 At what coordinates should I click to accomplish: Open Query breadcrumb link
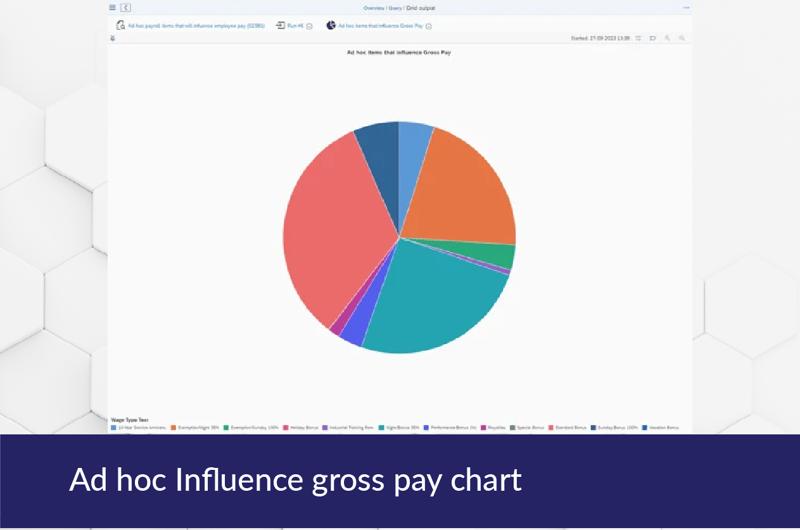pyautogui.click(x=395, y=8)
